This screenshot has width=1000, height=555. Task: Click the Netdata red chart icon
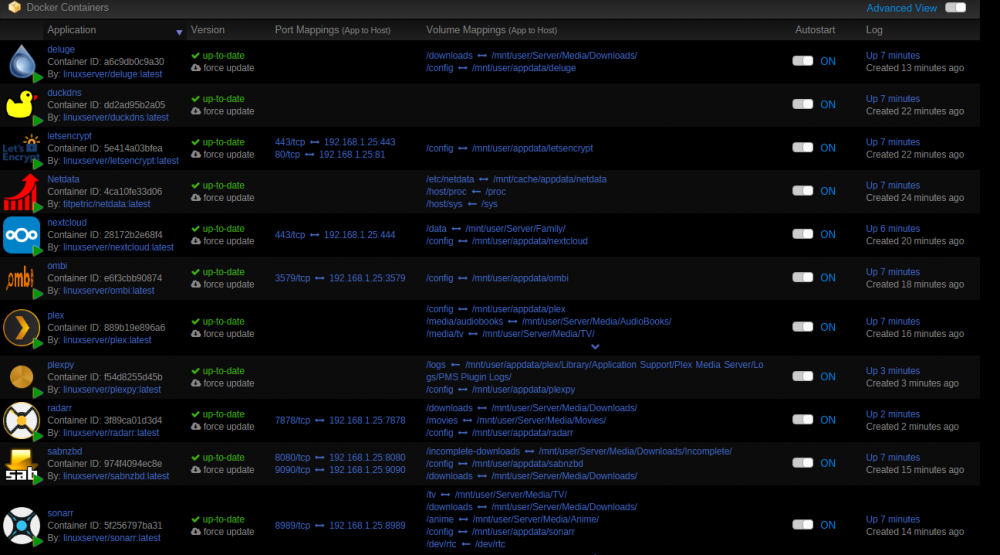point(20,192)
